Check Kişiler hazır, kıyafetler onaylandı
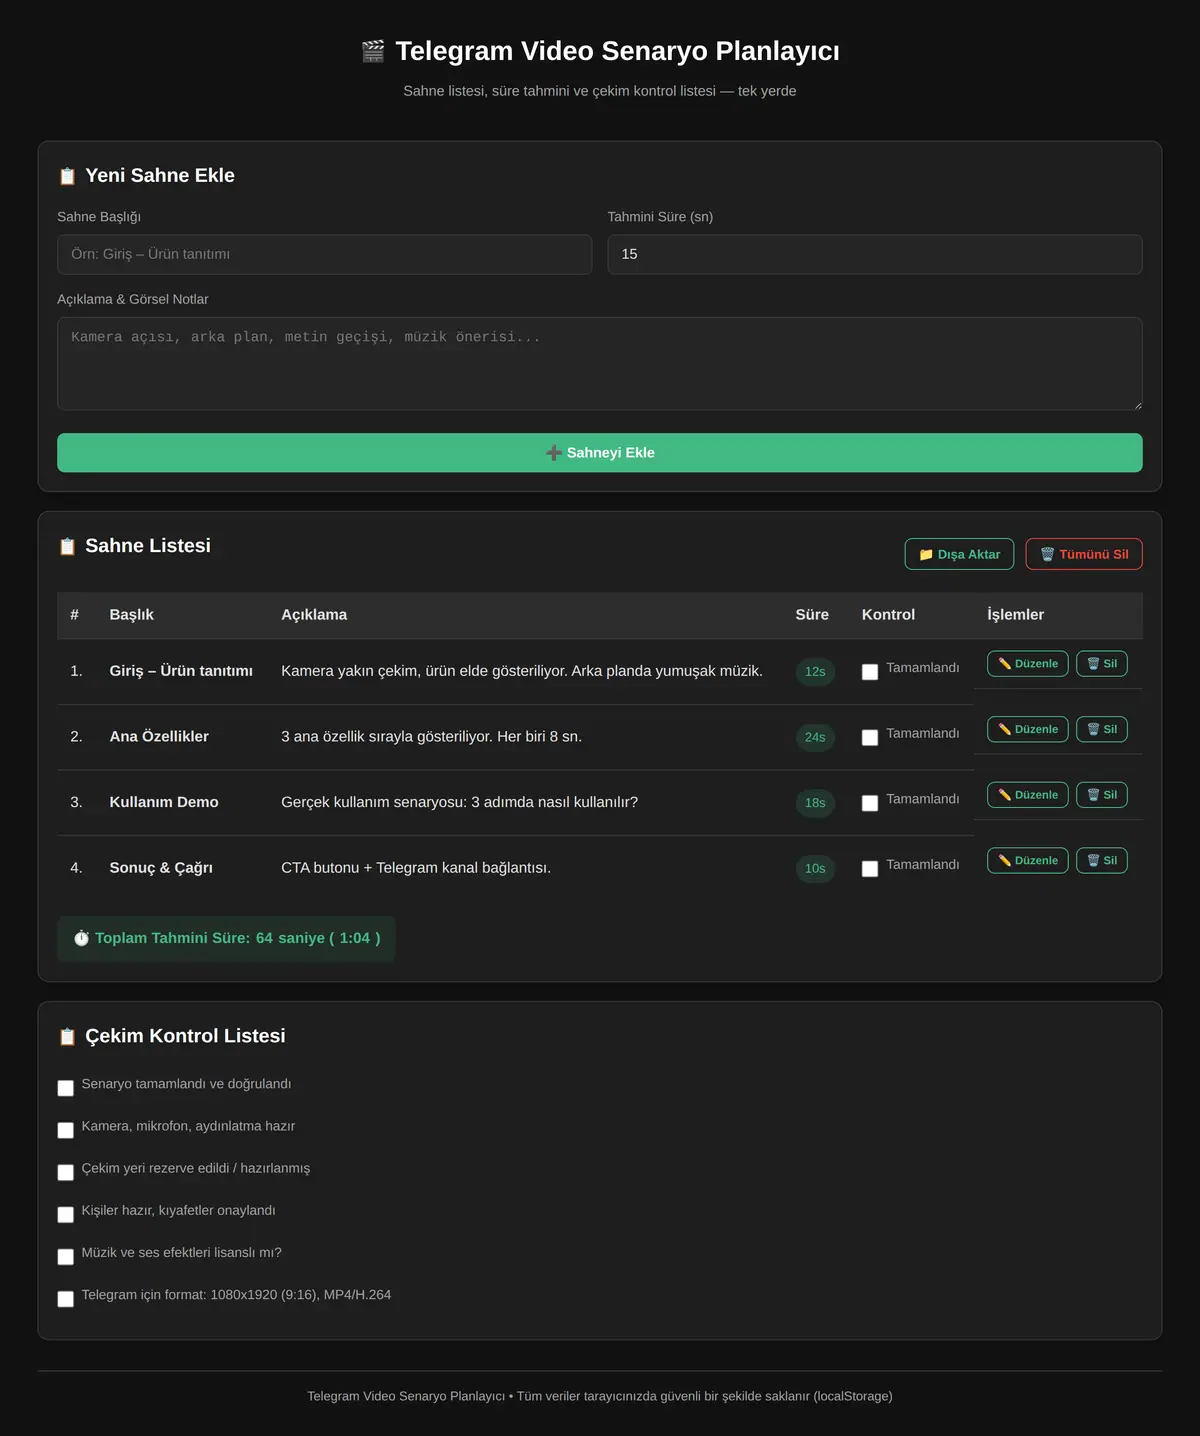1200x1436 pixels. 66,1214
